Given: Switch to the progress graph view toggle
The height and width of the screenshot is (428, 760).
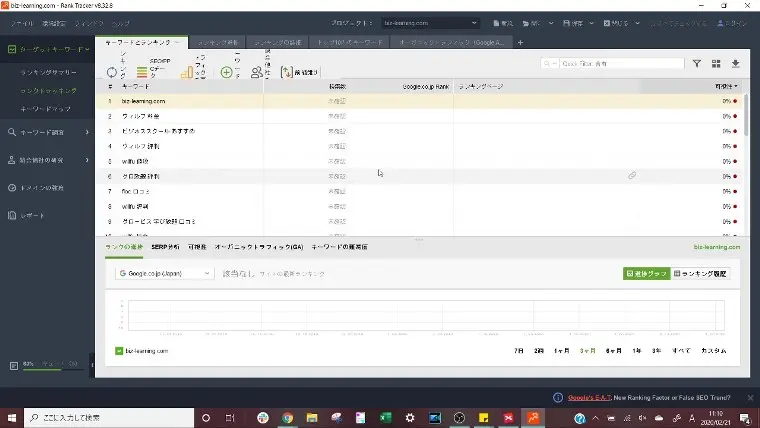Looking at the screenshot, I should pos(645,272).
